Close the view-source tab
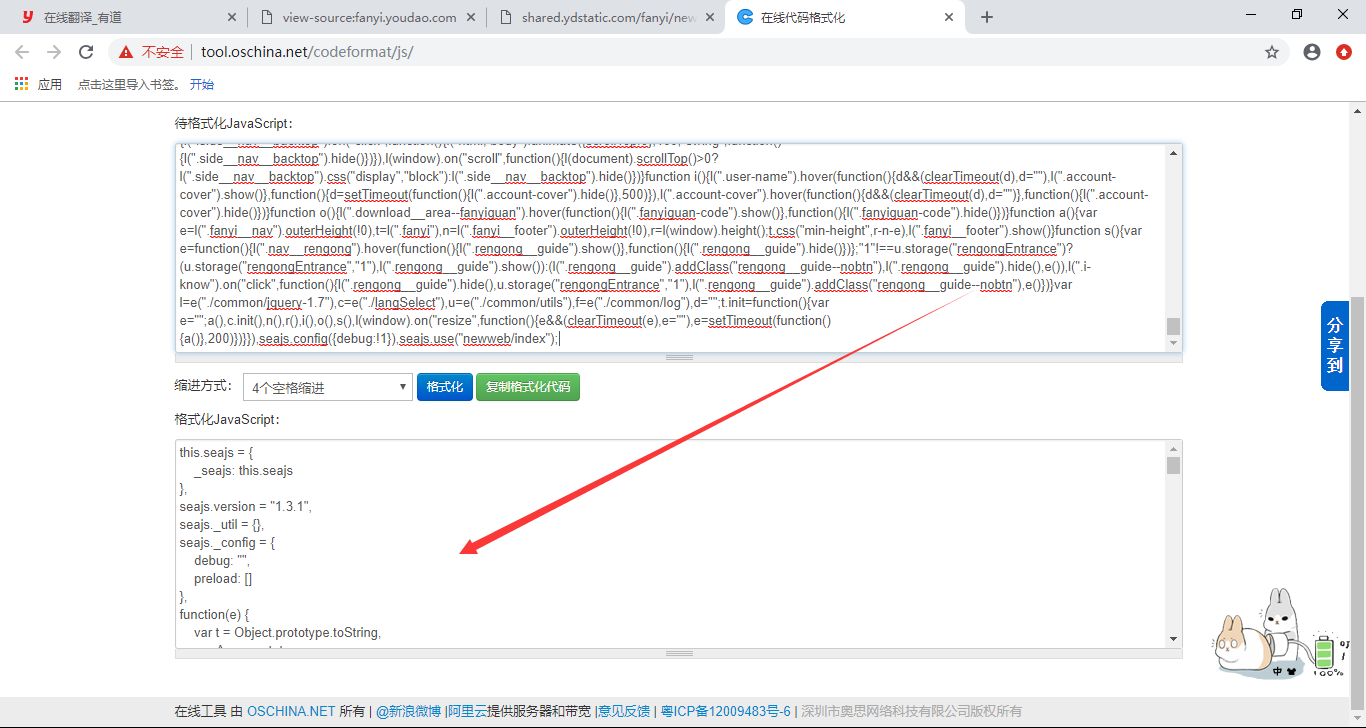The image size is (1366, 728). pos(471,17)
